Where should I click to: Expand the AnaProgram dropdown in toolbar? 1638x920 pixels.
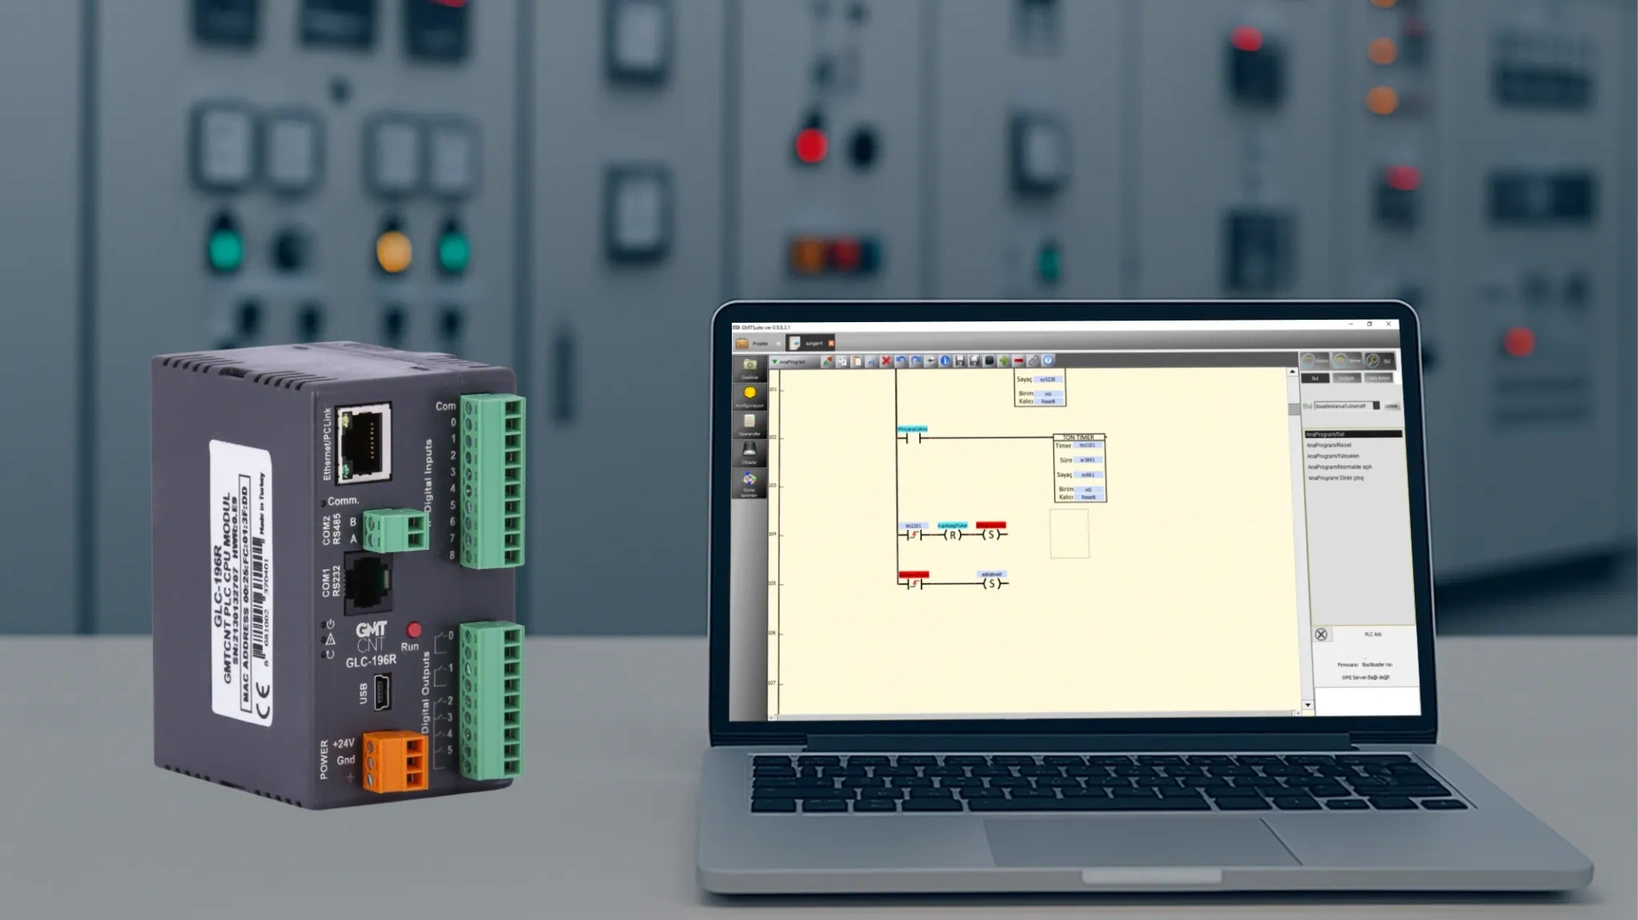775,361
